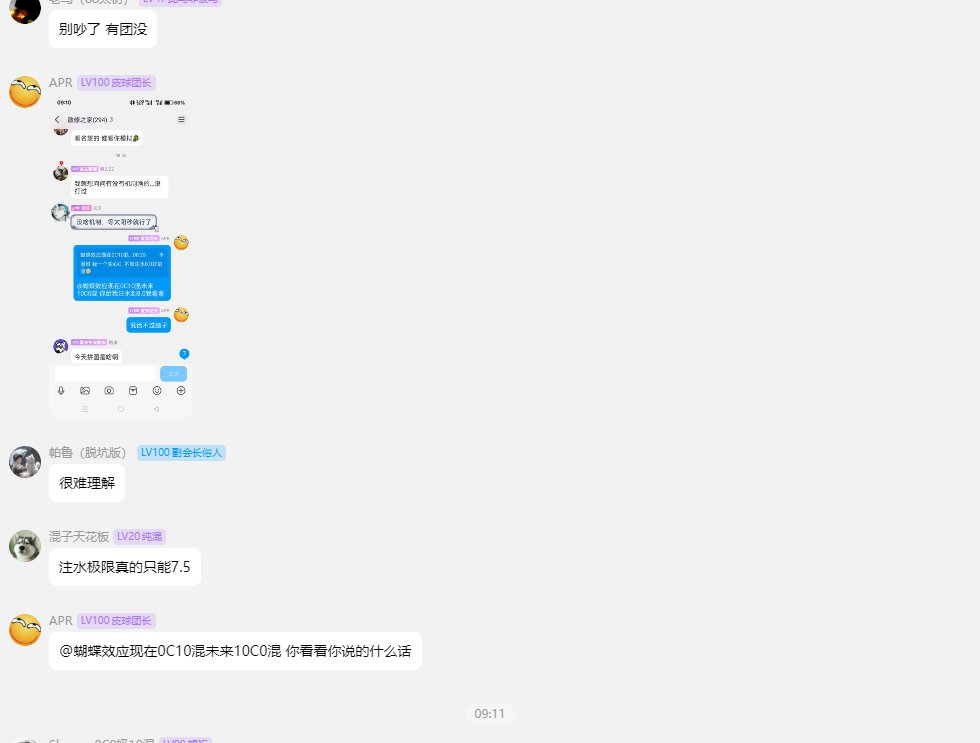The width and height of the screenshot is (980, 743).
Task: Click the username 混子天花板
Action: (x=79, y=536)
